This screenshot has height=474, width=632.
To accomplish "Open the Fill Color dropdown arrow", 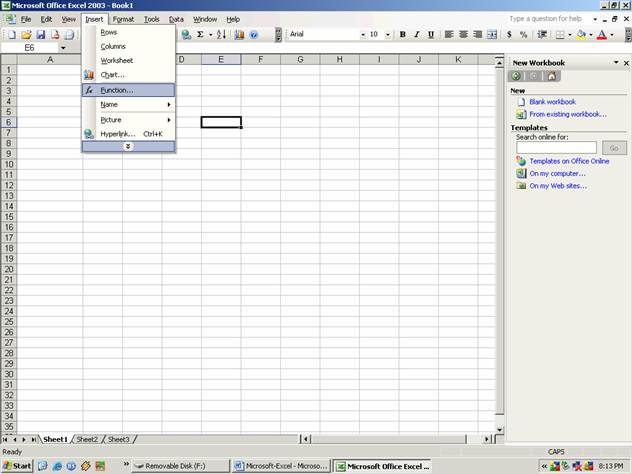I will [x=590, y=35].
